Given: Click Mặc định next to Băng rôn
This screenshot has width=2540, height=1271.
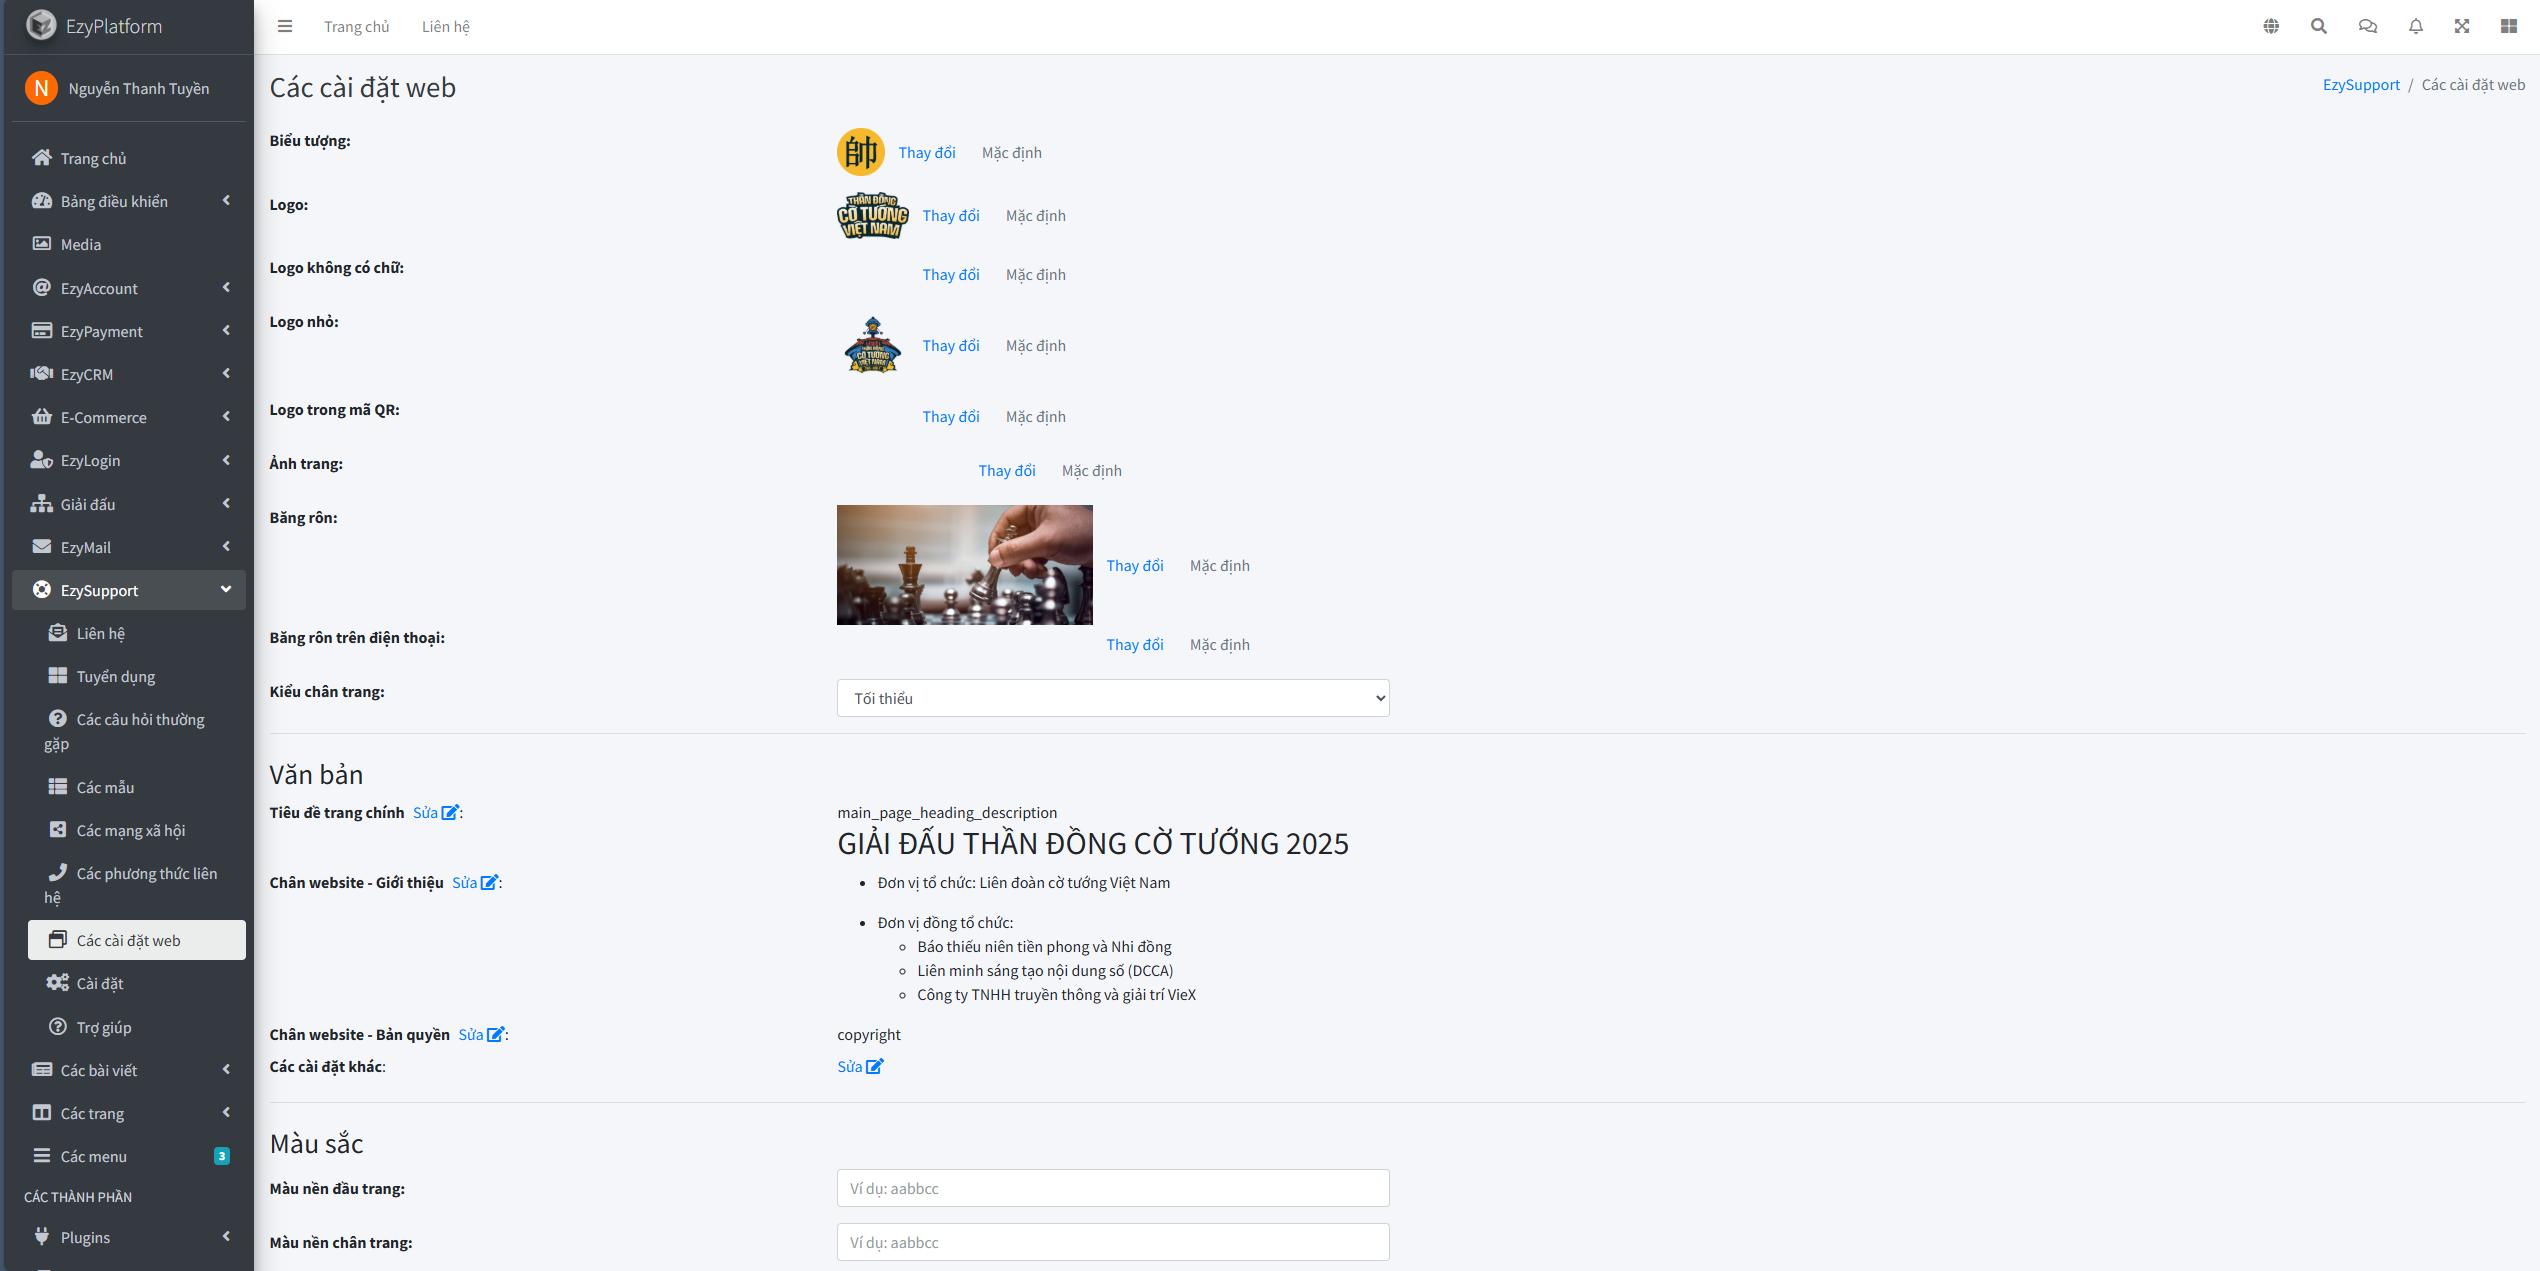Looking at the screenshot, I should 1219,565.
